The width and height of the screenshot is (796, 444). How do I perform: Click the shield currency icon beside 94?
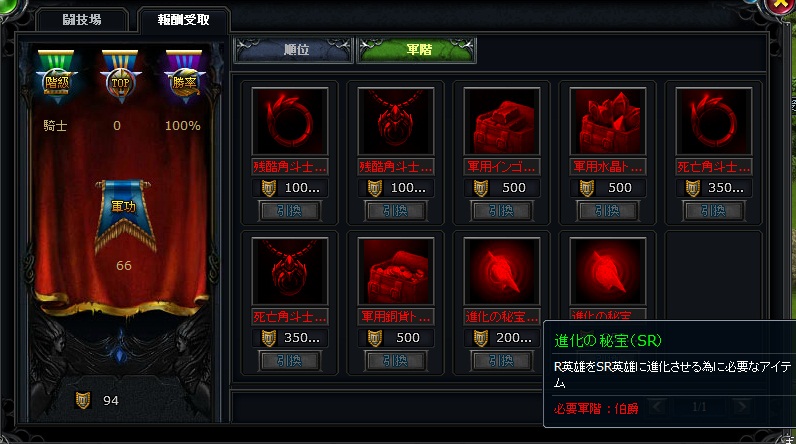coord(83,400)
